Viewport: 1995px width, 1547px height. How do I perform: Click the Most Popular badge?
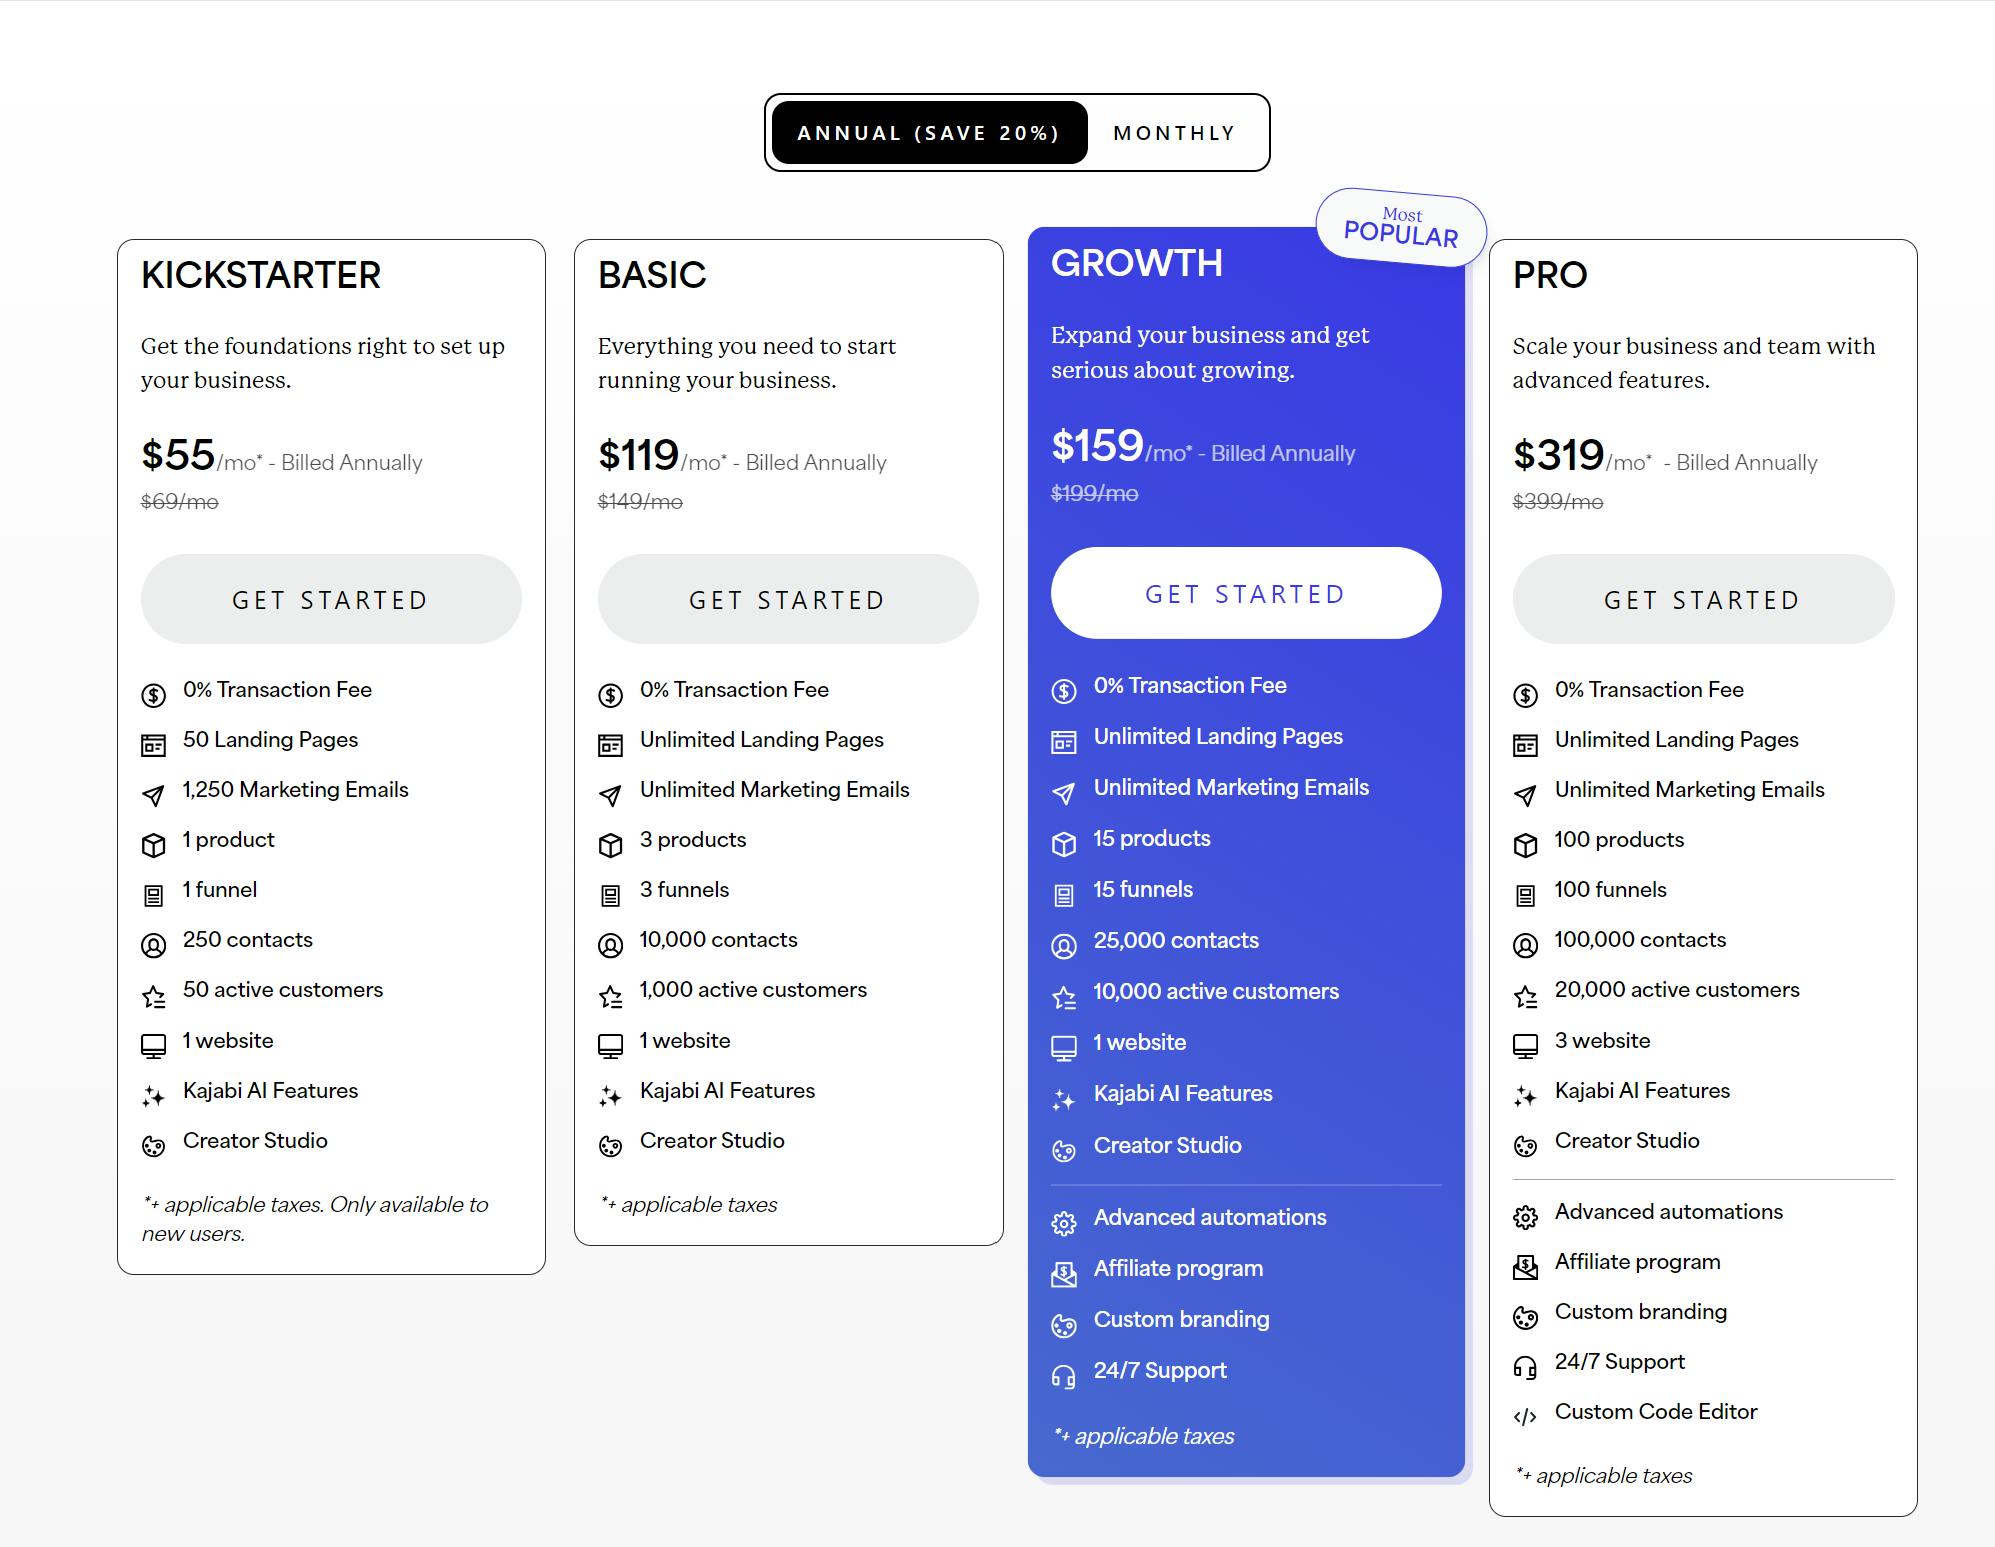[1401, 228]
